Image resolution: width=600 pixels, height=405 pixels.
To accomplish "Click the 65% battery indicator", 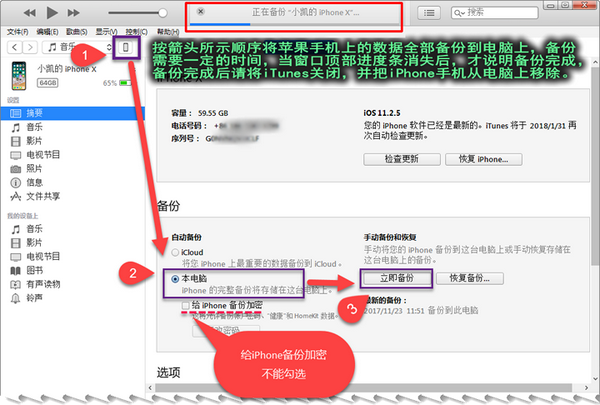I will tap(117, 83).
